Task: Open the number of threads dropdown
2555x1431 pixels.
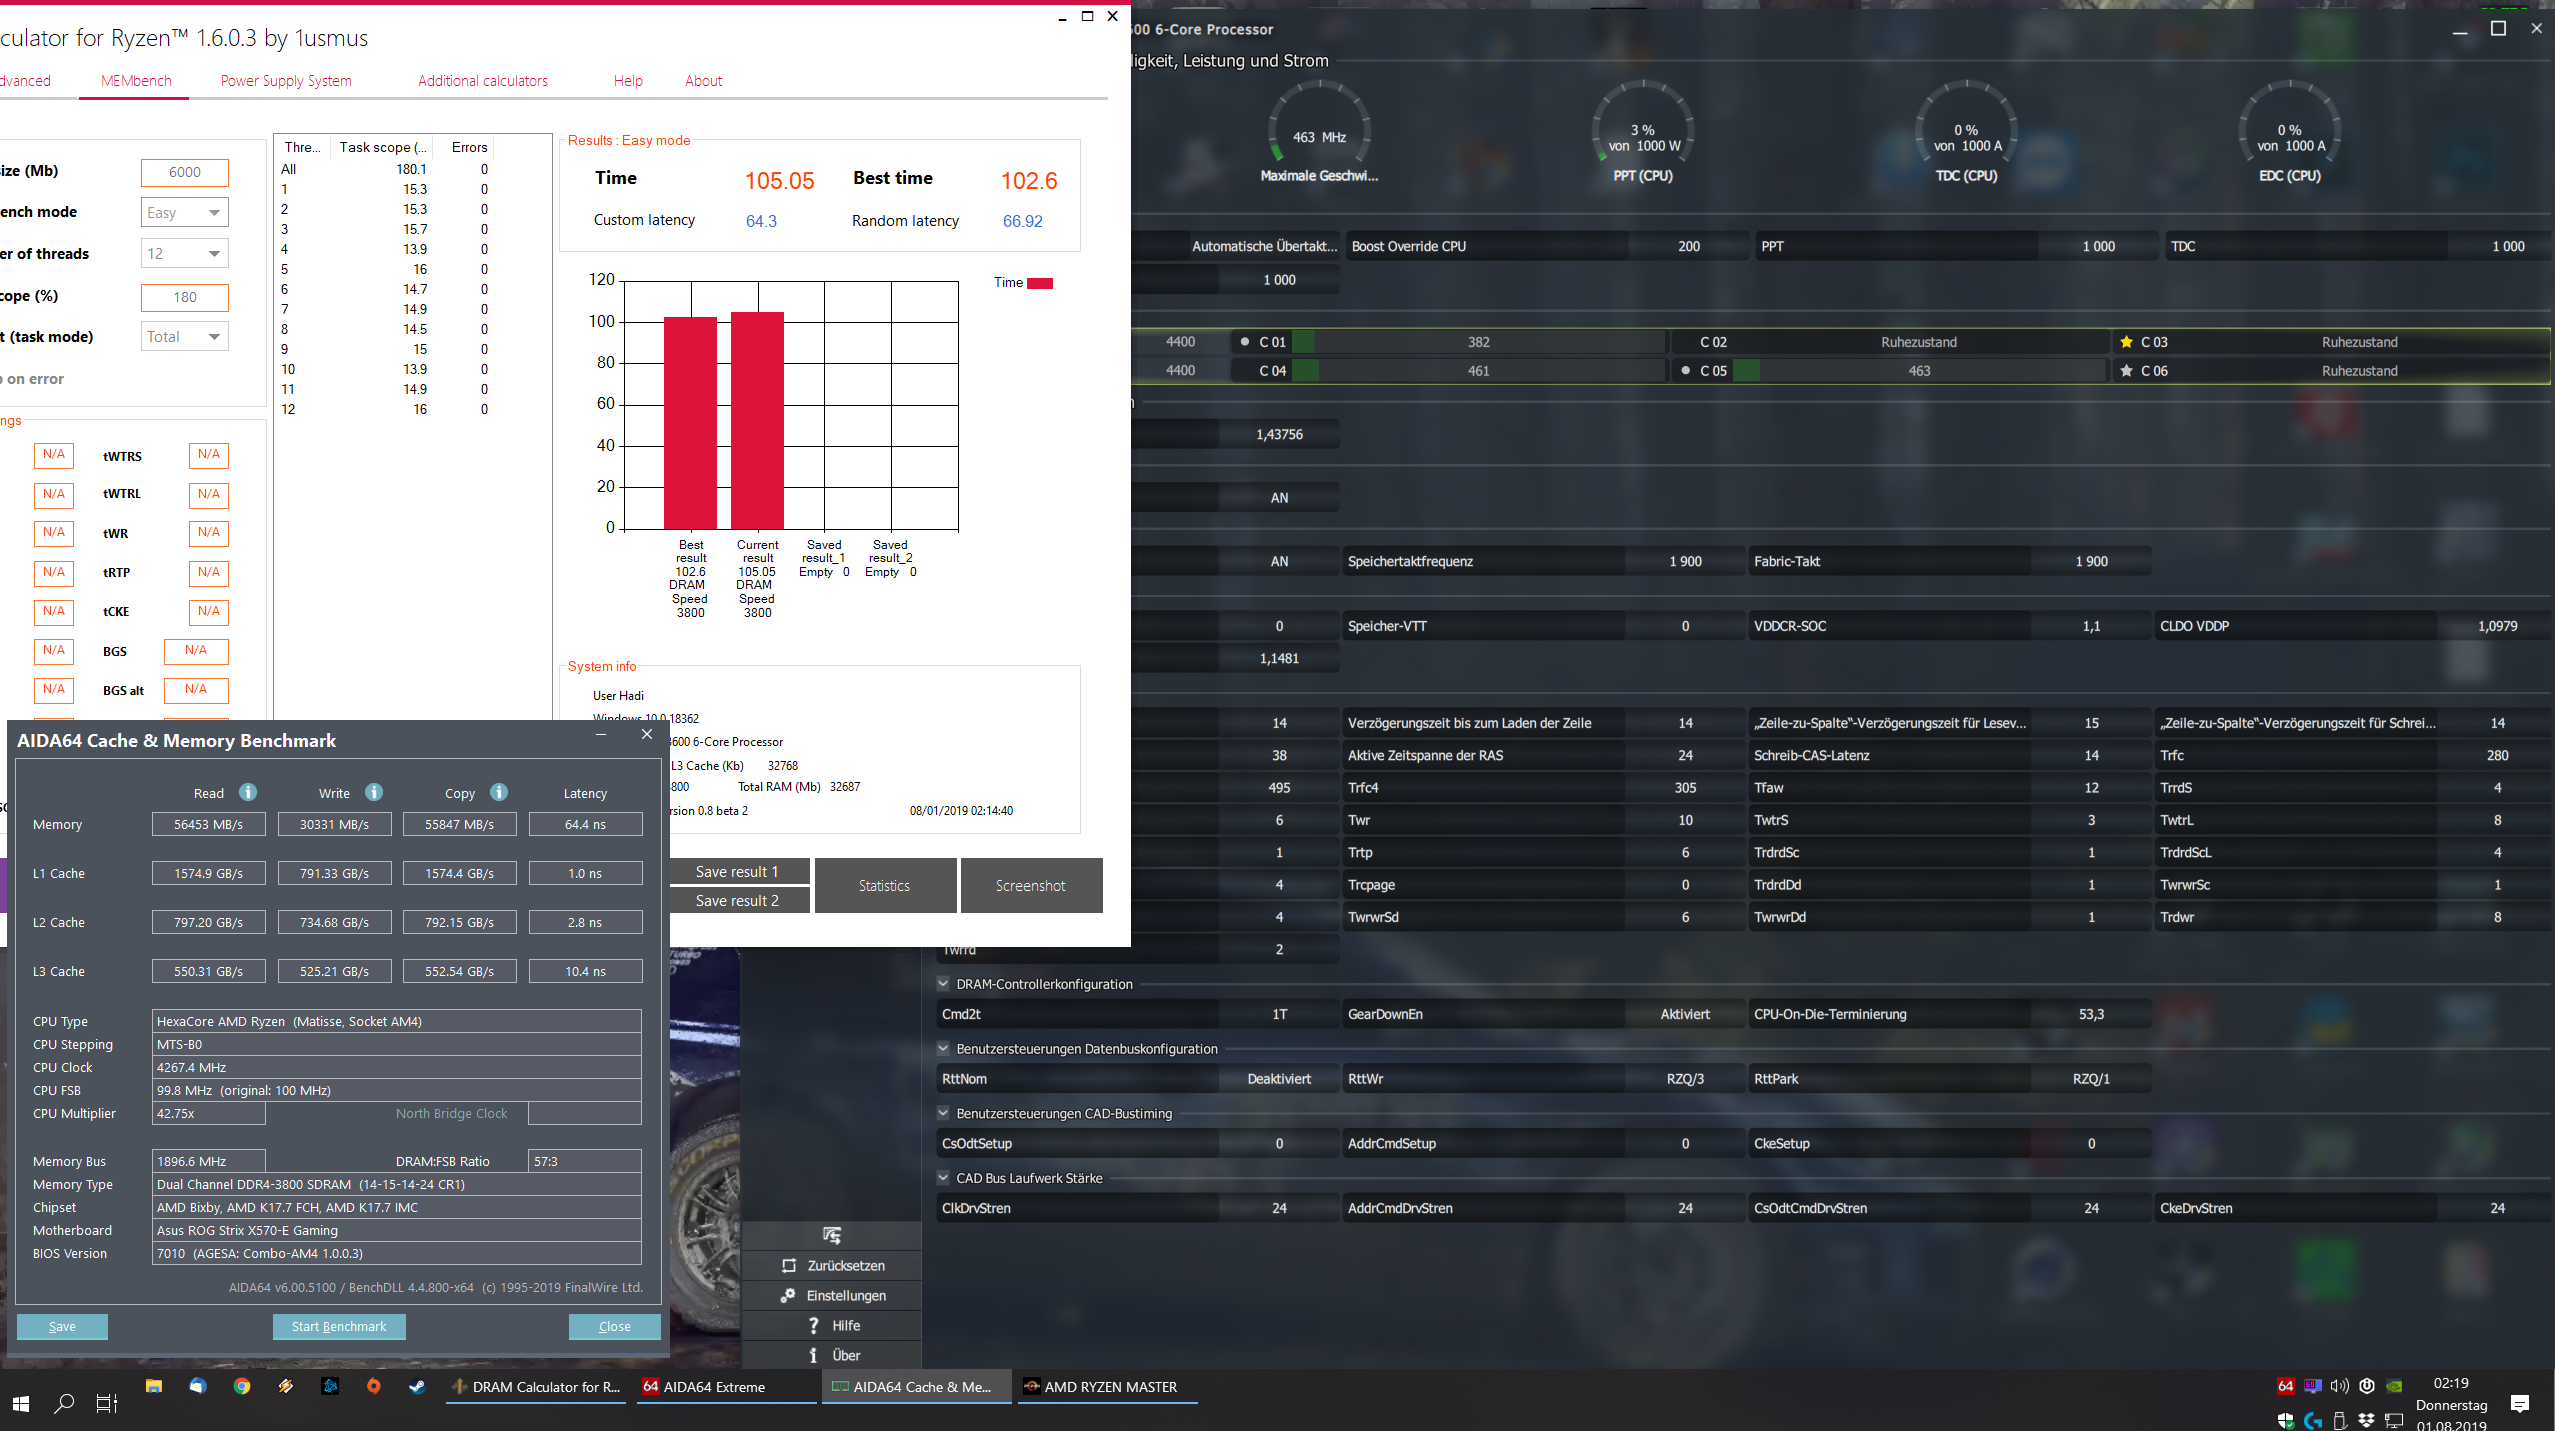Action: (x=185, y=254)
